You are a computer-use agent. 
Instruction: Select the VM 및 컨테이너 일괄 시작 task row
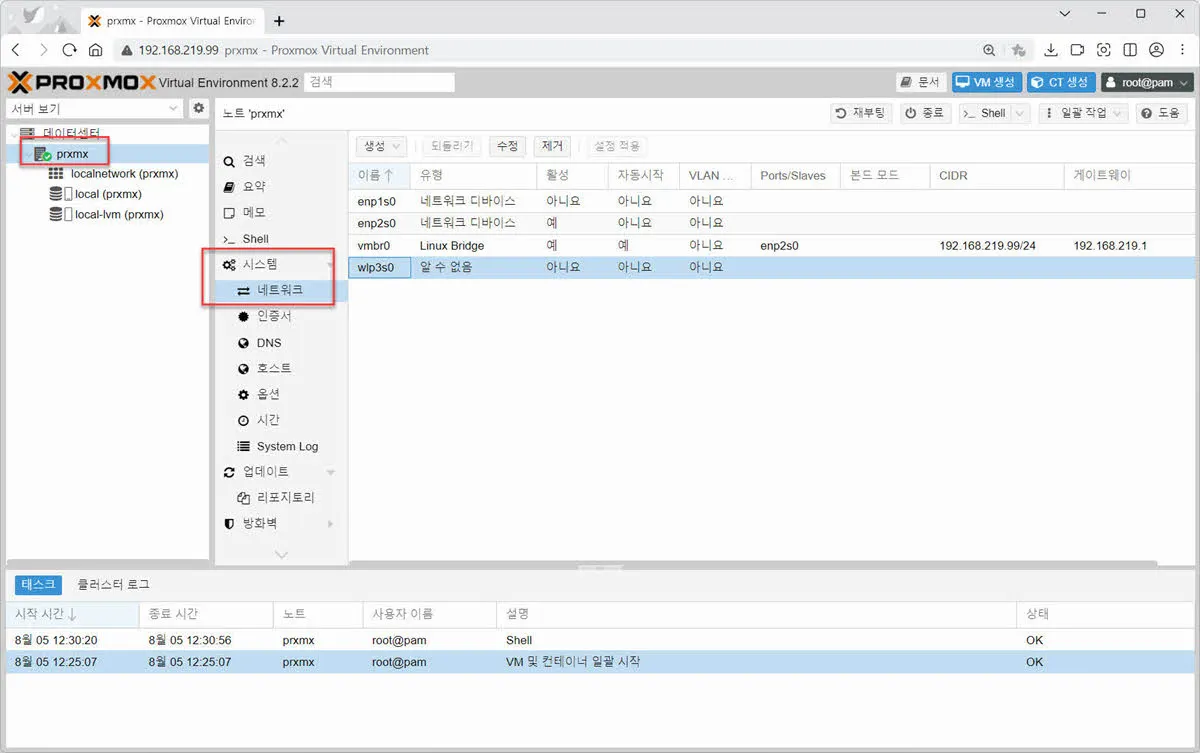600,662
